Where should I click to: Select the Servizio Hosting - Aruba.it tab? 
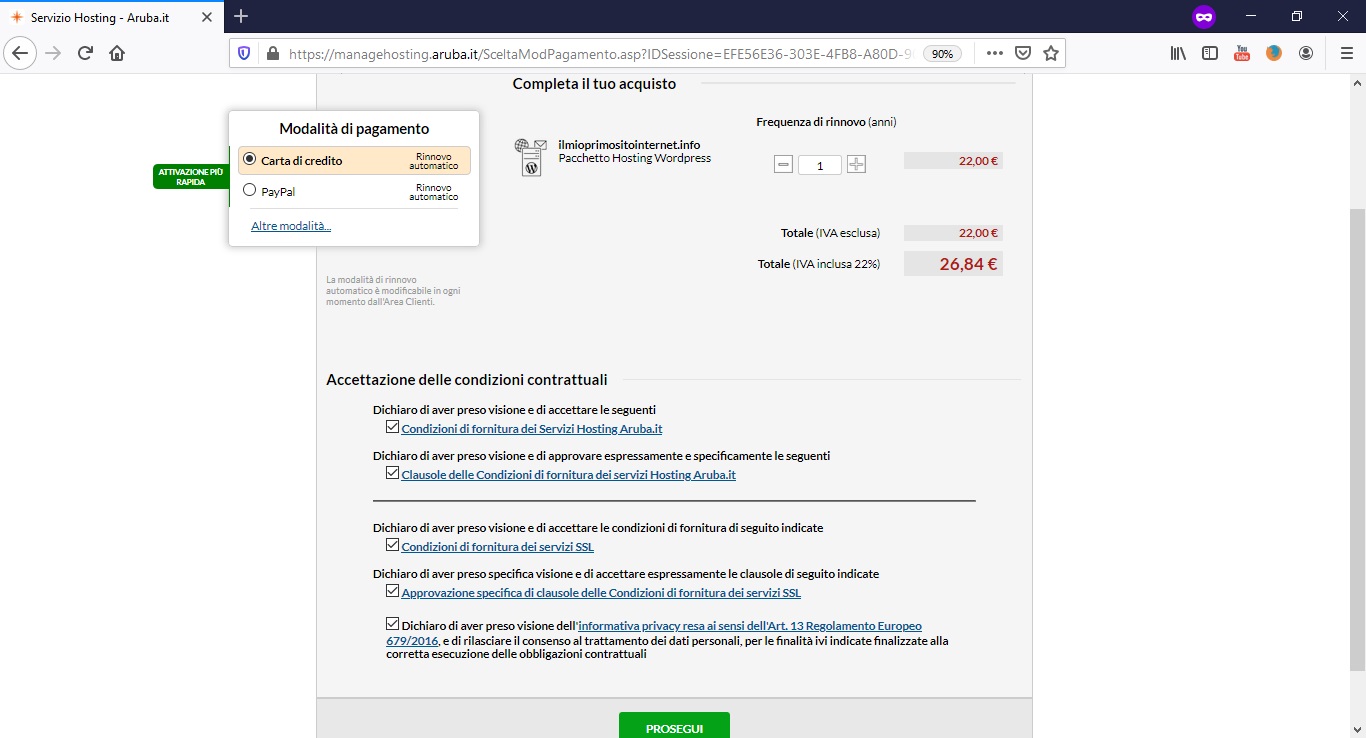coord(112,17)
